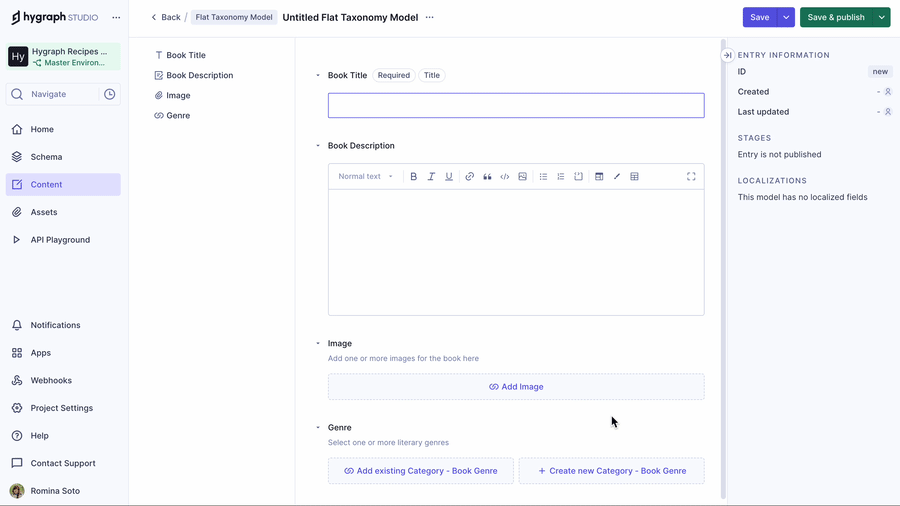This screenshot has width=900, height=506.
Task: Open Save options dropdown arrow
Action: pyautogui.click(x=786, y=17)
